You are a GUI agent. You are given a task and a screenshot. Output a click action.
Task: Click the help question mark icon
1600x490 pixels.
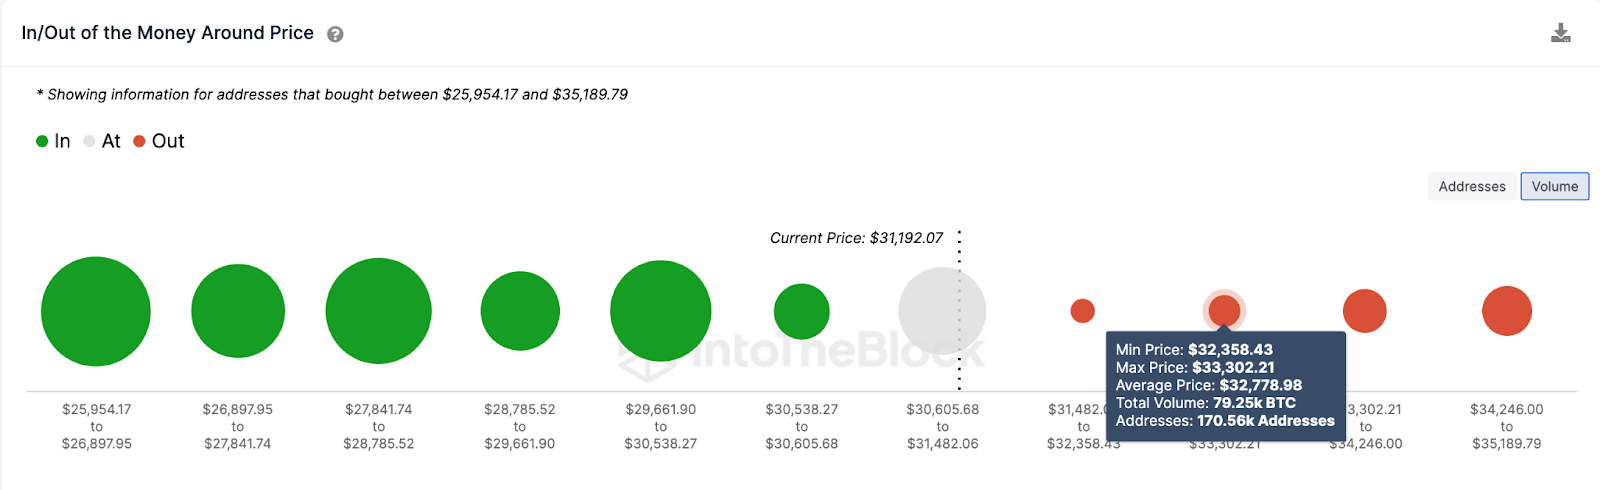[336, 34]
